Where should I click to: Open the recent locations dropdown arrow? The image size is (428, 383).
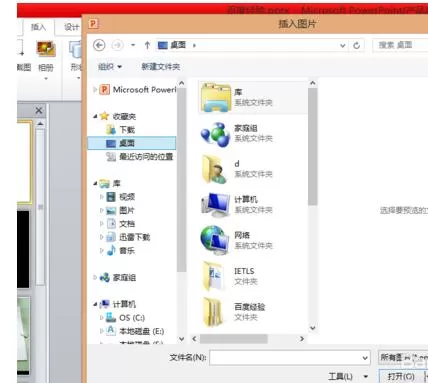[133, 45]
